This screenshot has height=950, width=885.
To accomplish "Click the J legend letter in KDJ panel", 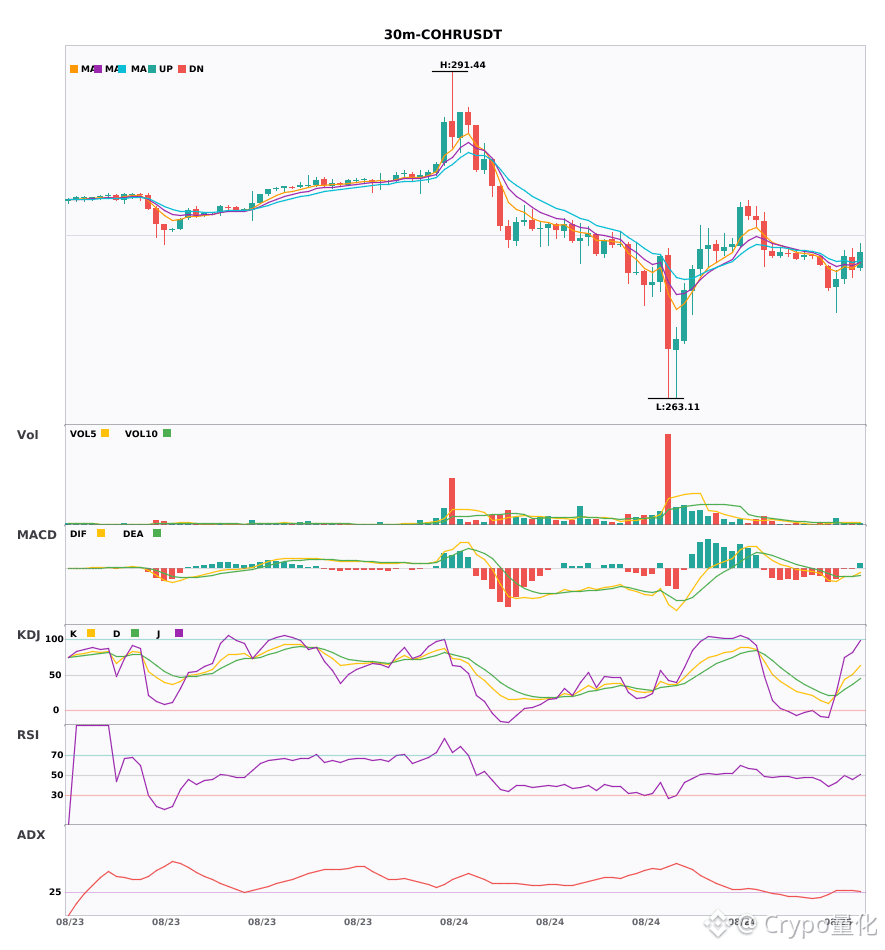I will coord(158,634).
